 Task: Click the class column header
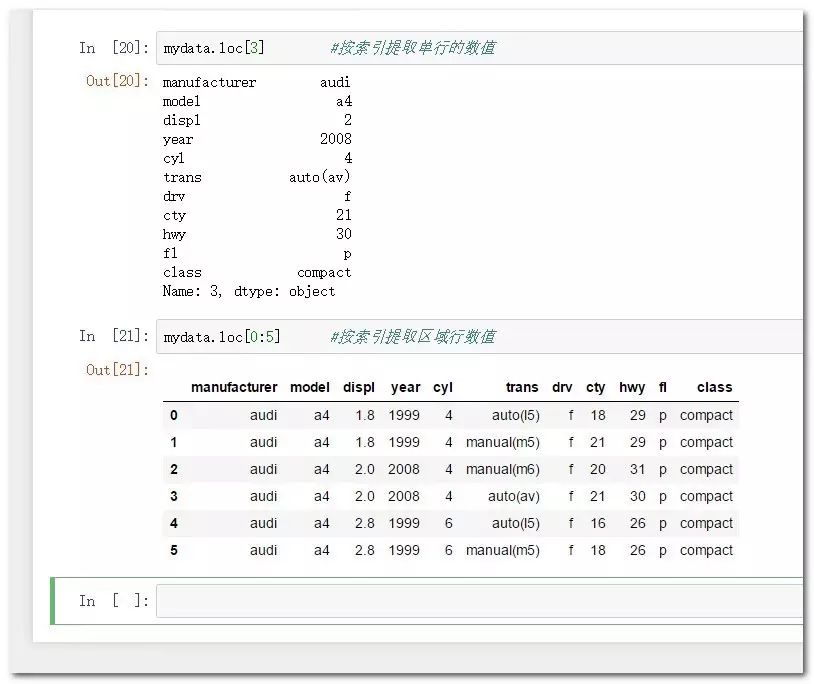pyautogui.click(x=714, y=387)
